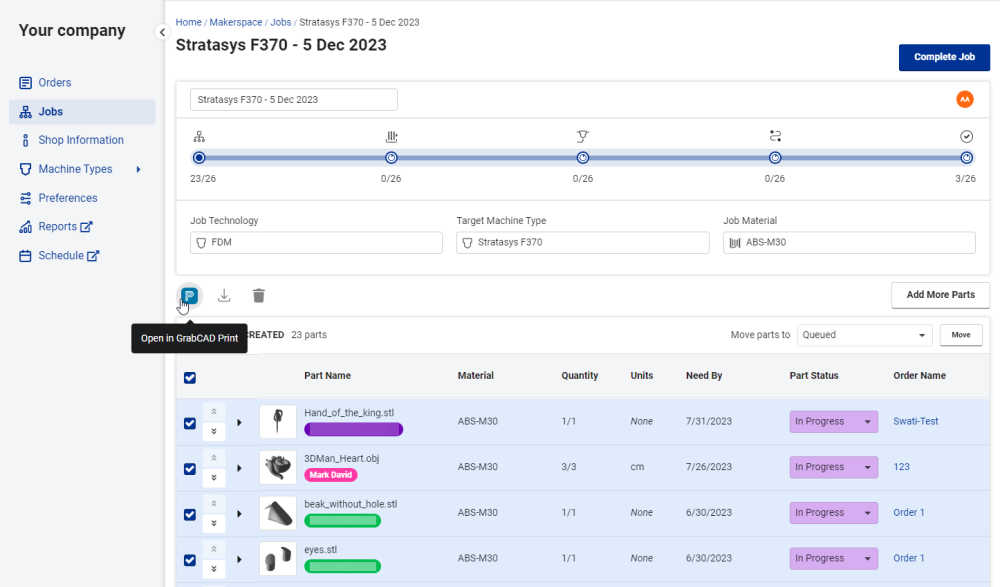Viewport: 1000px width, 587px height.
Task: Expand the Hand_of_the_king.stl row details
Action: [x=240, y=422]
